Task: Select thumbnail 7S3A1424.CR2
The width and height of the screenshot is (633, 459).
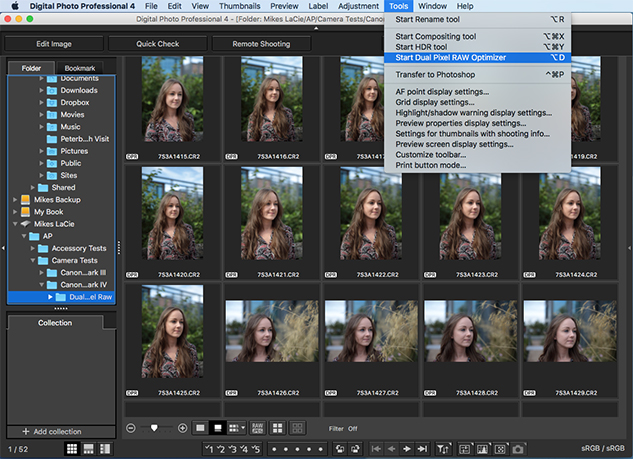Action: click(570, 222)
